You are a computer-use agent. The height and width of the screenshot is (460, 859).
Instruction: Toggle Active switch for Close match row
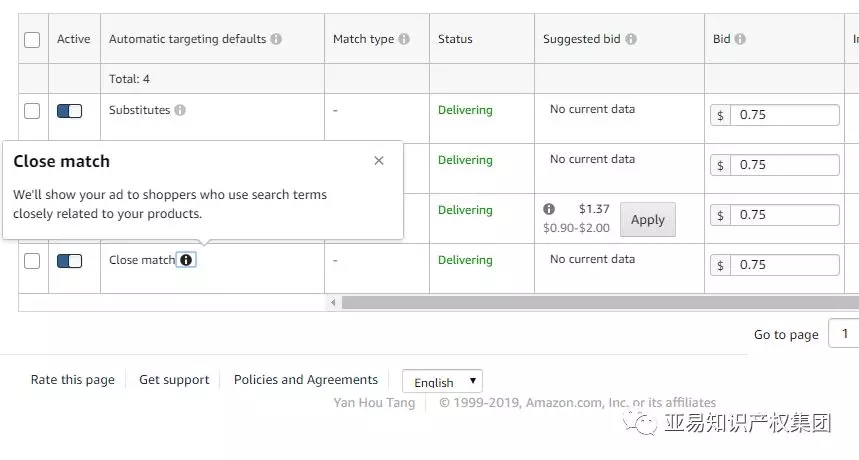pos(69,261)
